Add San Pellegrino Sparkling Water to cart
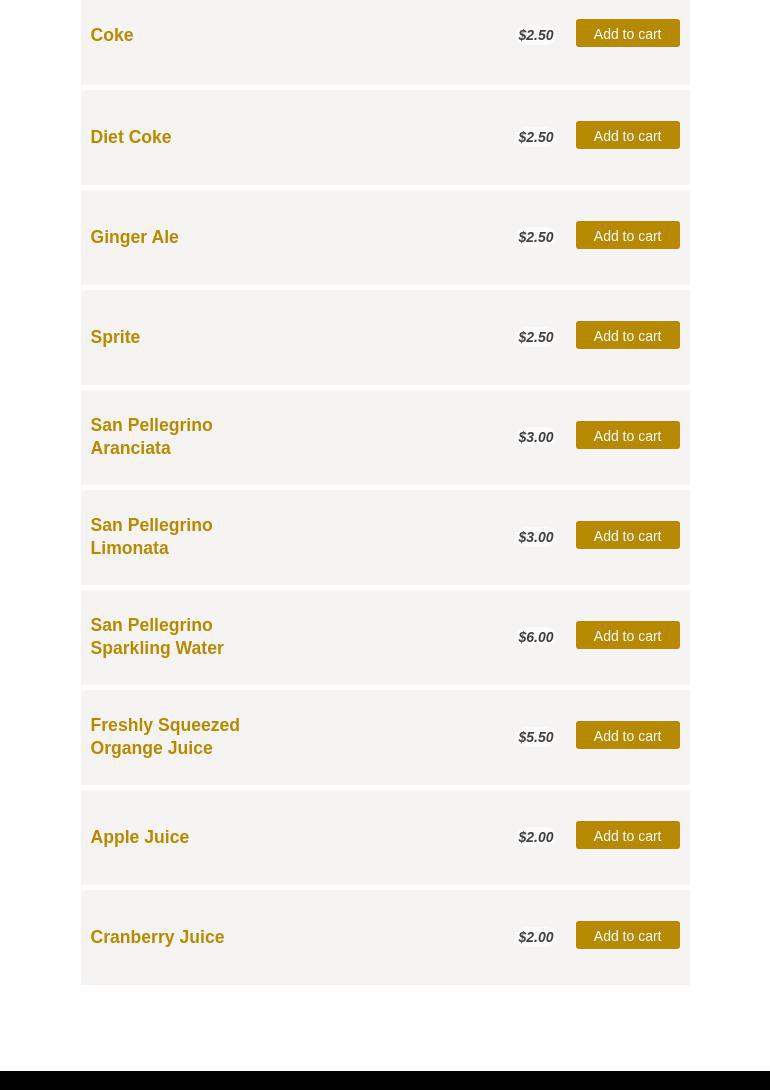This screenshot has width=770, height=1090. click(x=627, y=636)
